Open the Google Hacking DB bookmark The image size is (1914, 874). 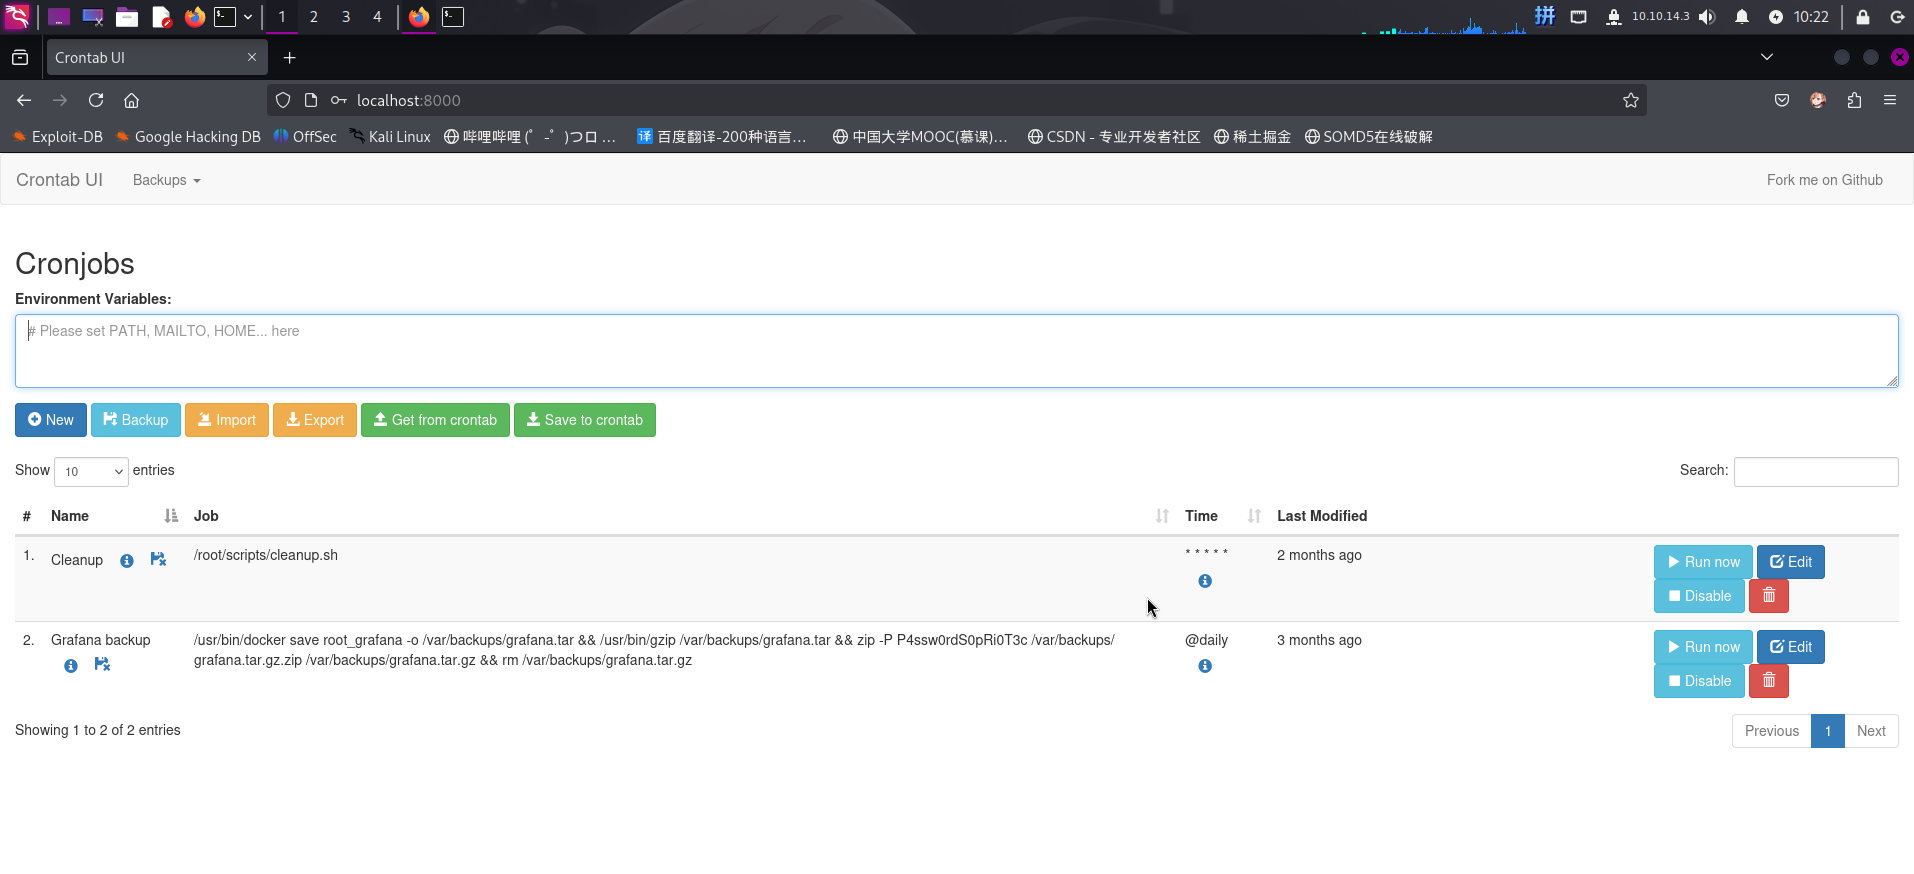(188, 137)
